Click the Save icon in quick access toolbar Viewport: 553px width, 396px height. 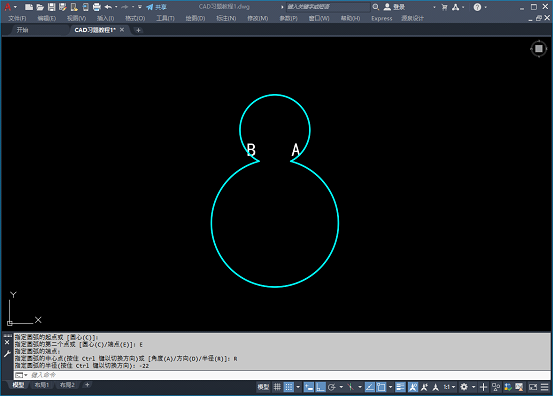tap(51, 7)
